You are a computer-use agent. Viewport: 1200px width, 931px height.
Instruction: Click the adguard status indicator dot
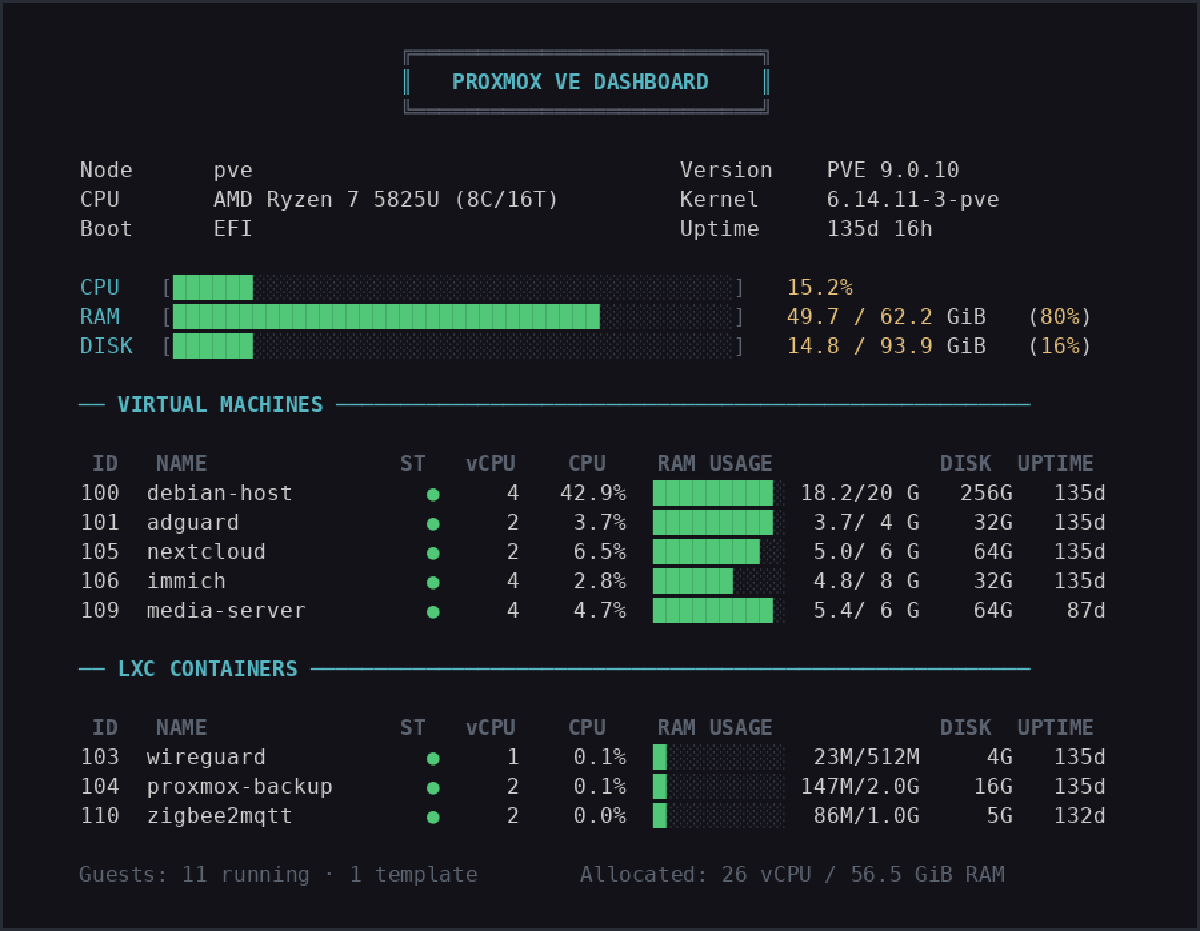[x=433, y=523]
